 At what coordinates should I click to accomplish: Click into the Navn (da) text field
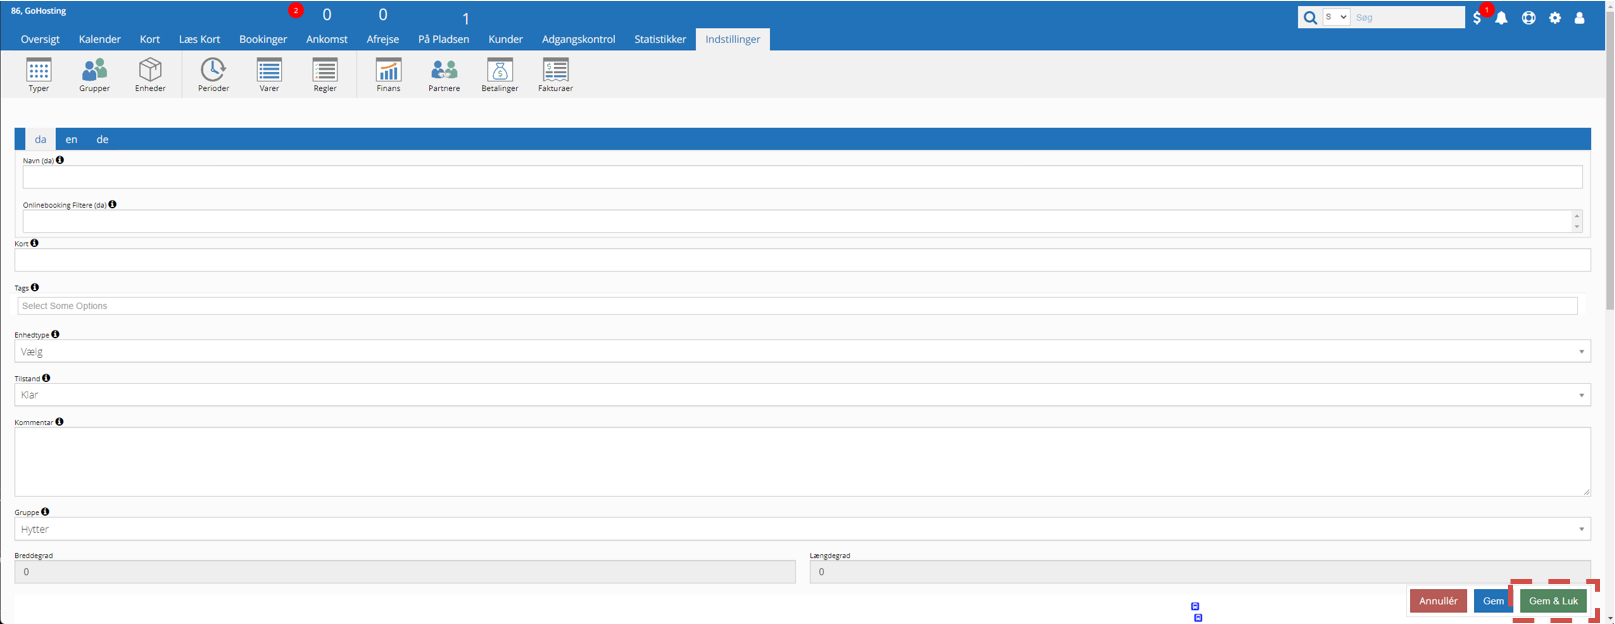[x=801, y=178]
